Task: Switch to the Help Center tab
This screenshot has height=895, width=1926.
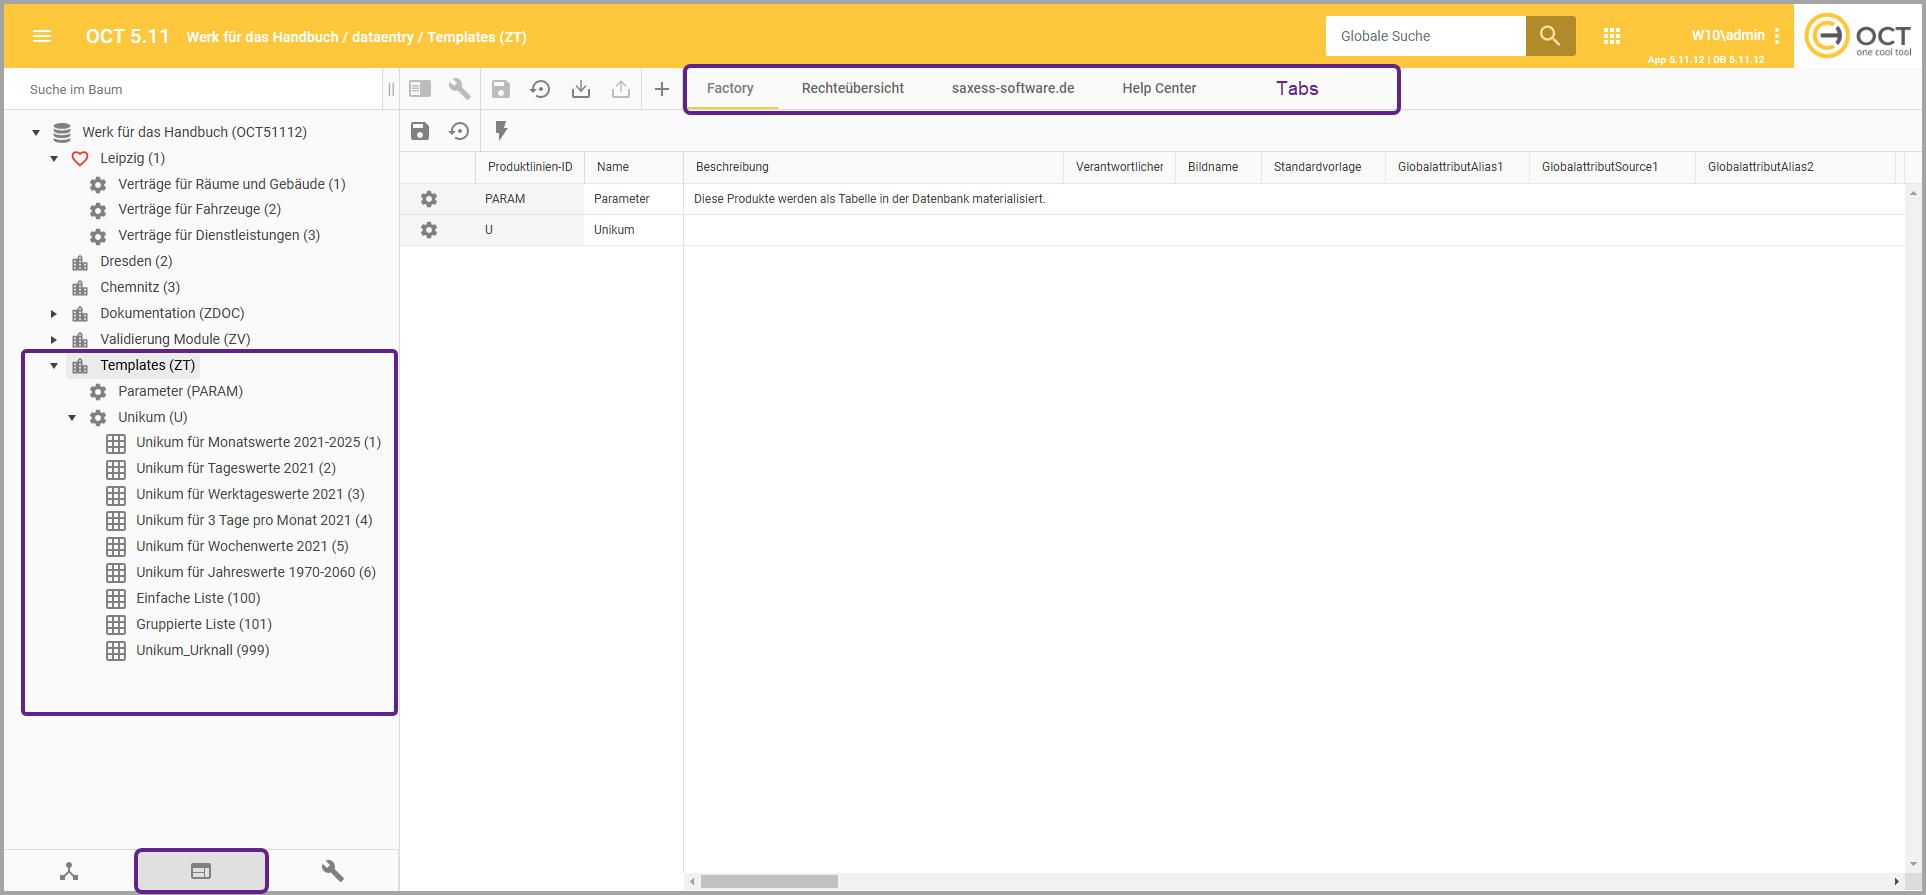Action: tap(1158, 88)
